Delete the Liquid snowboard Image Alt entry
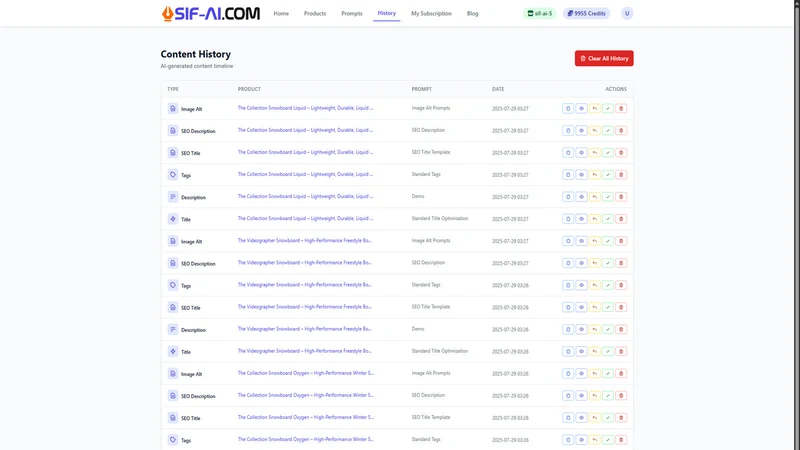This screenshot has width=800, height=450. click(x=621, y=108)
